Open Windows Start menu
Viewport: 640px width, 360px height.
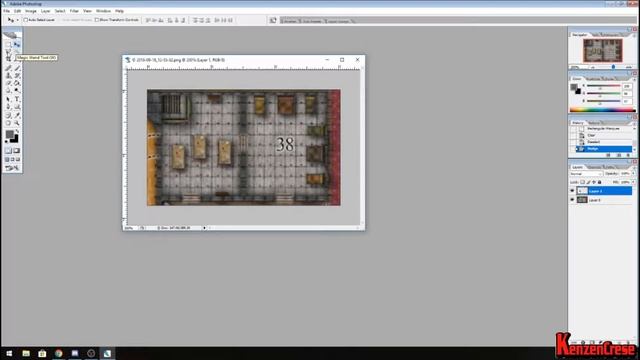click(x=9, y=353)
